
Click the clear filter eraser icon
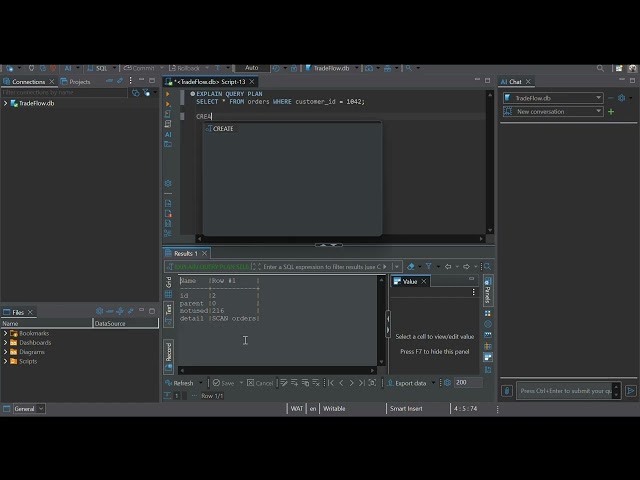411,267
